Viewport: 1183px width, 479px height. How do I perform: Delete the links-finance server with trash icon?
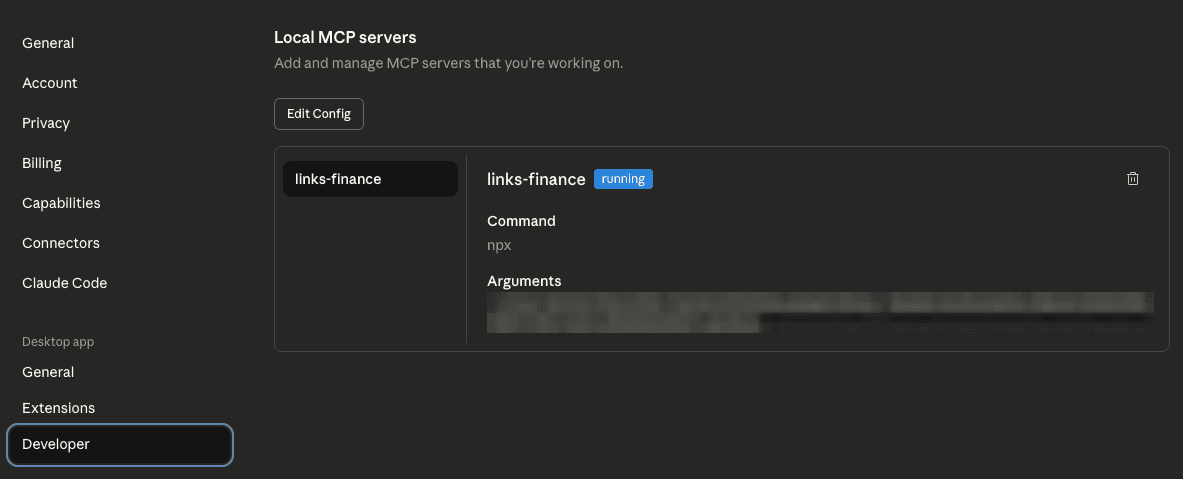coord(1132,179)
